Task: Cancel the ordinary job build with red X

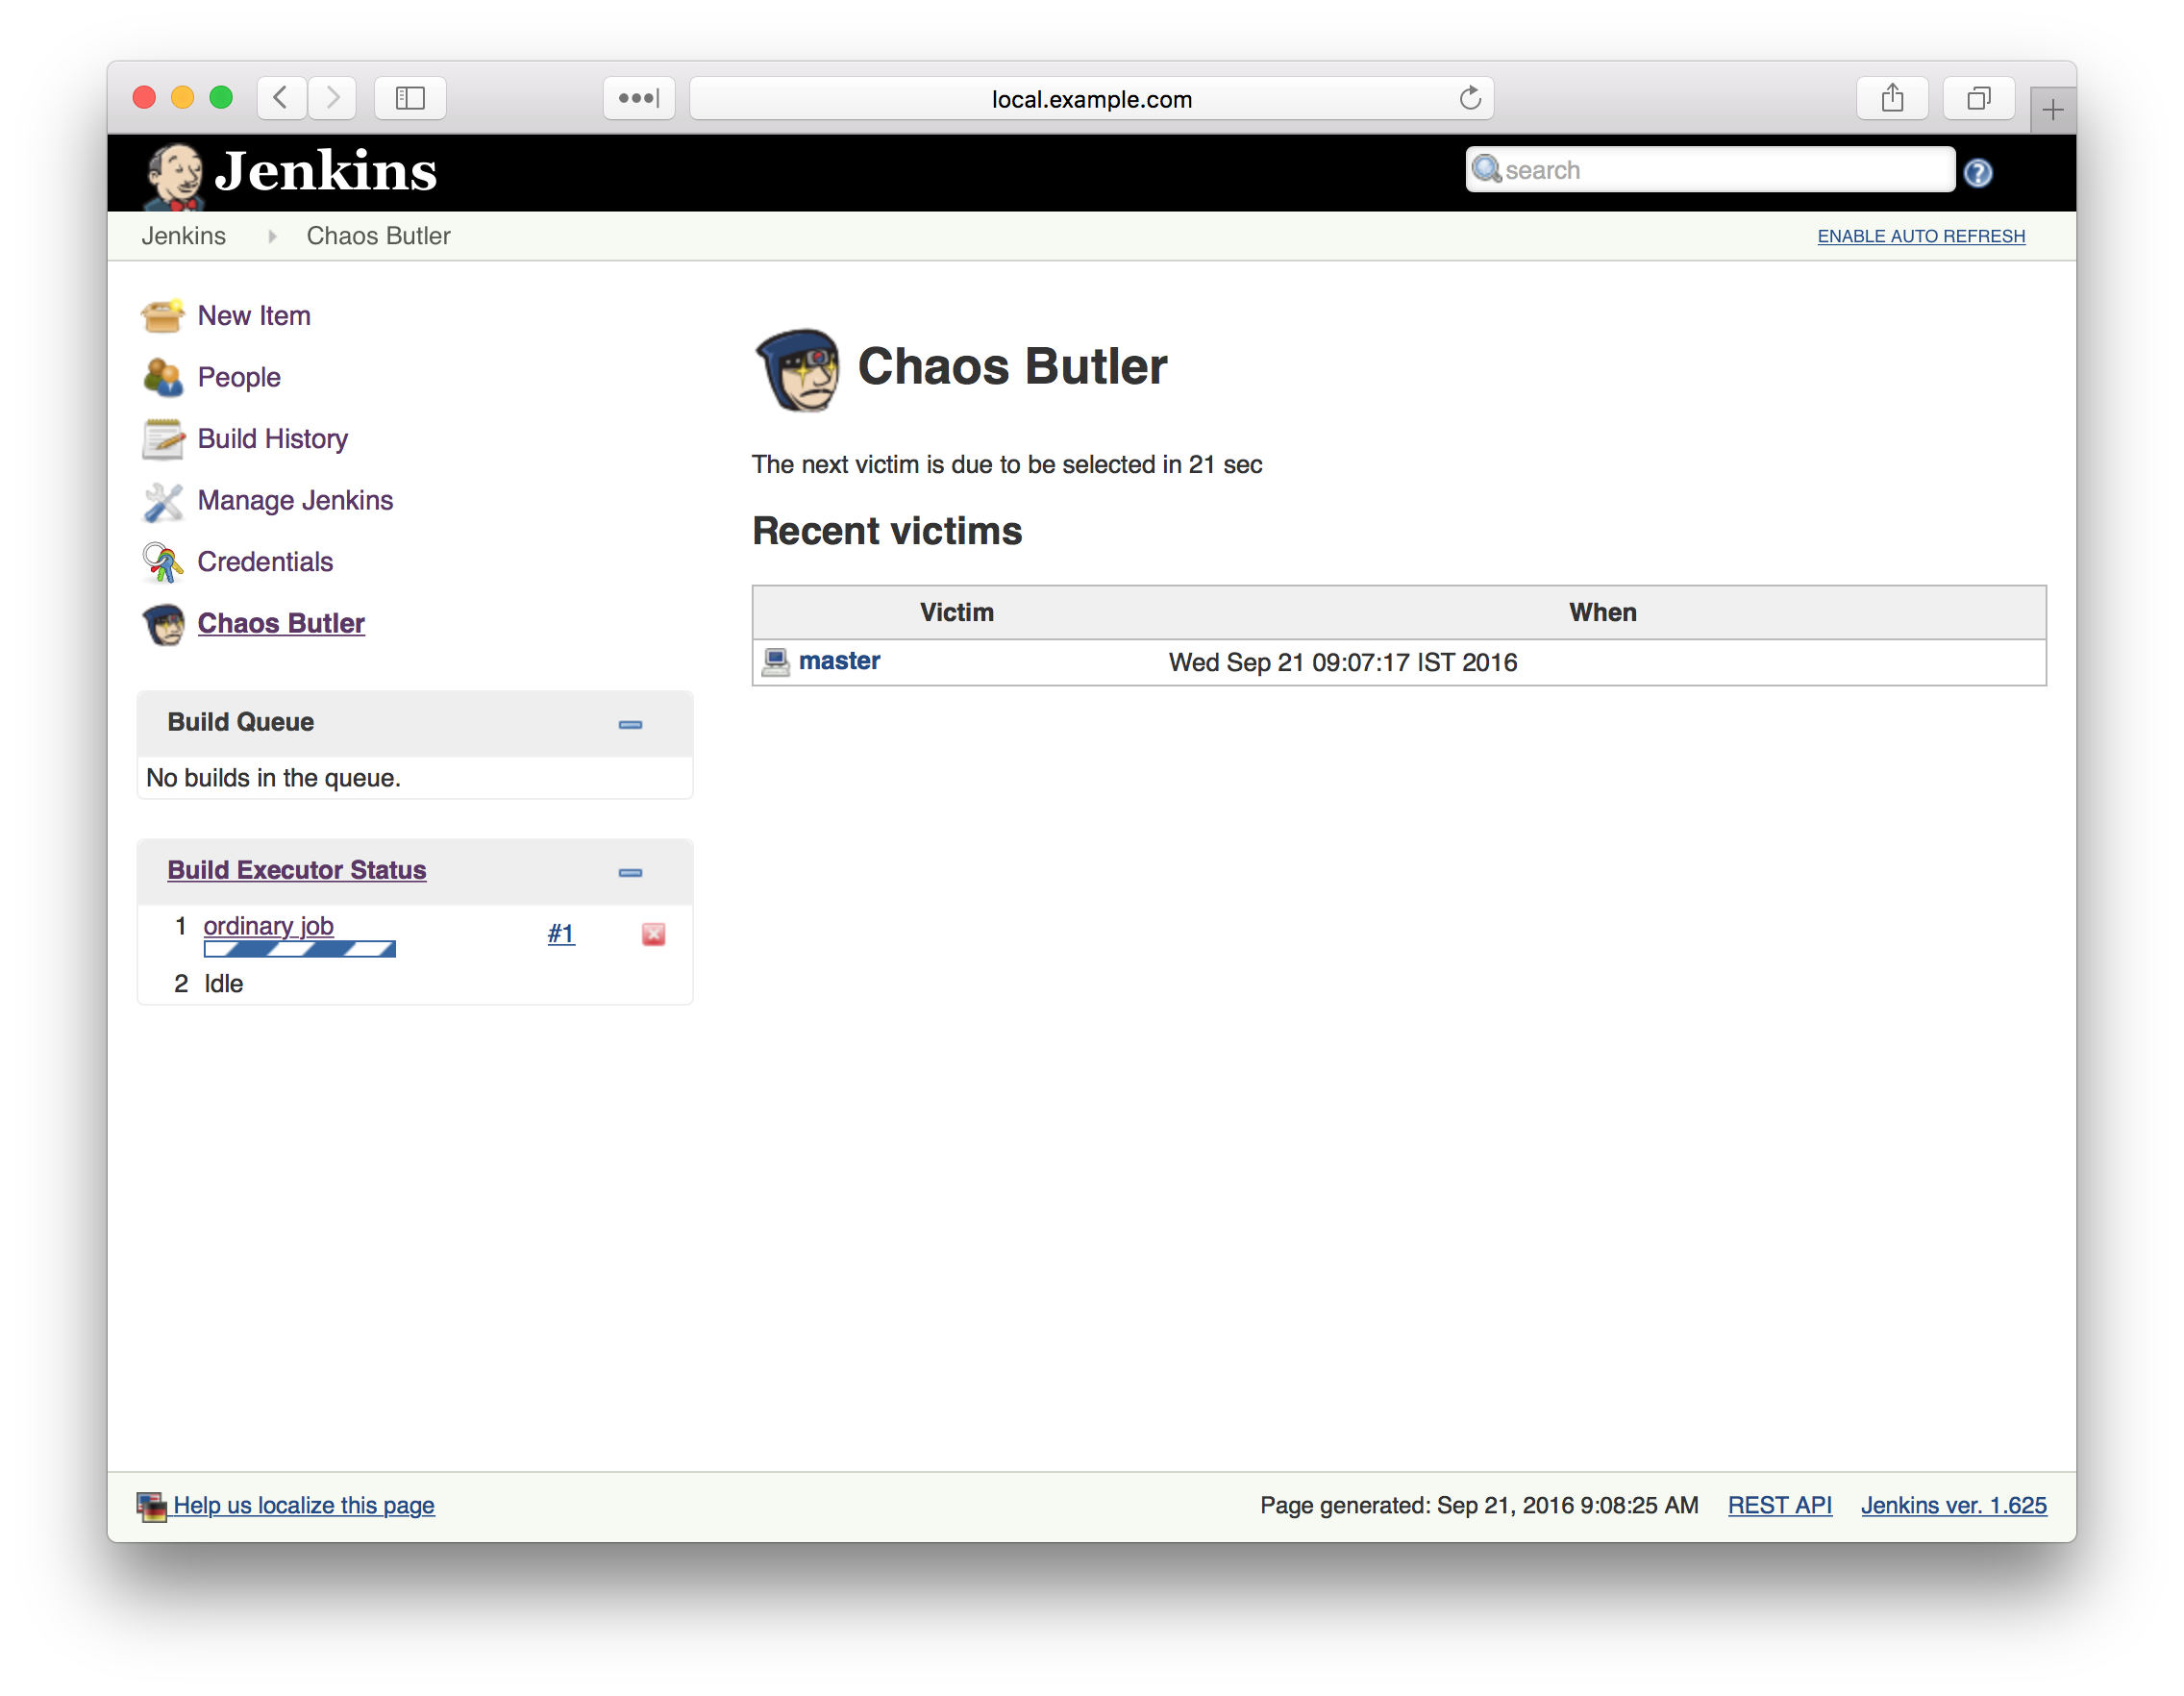Action: pos(653,934)
